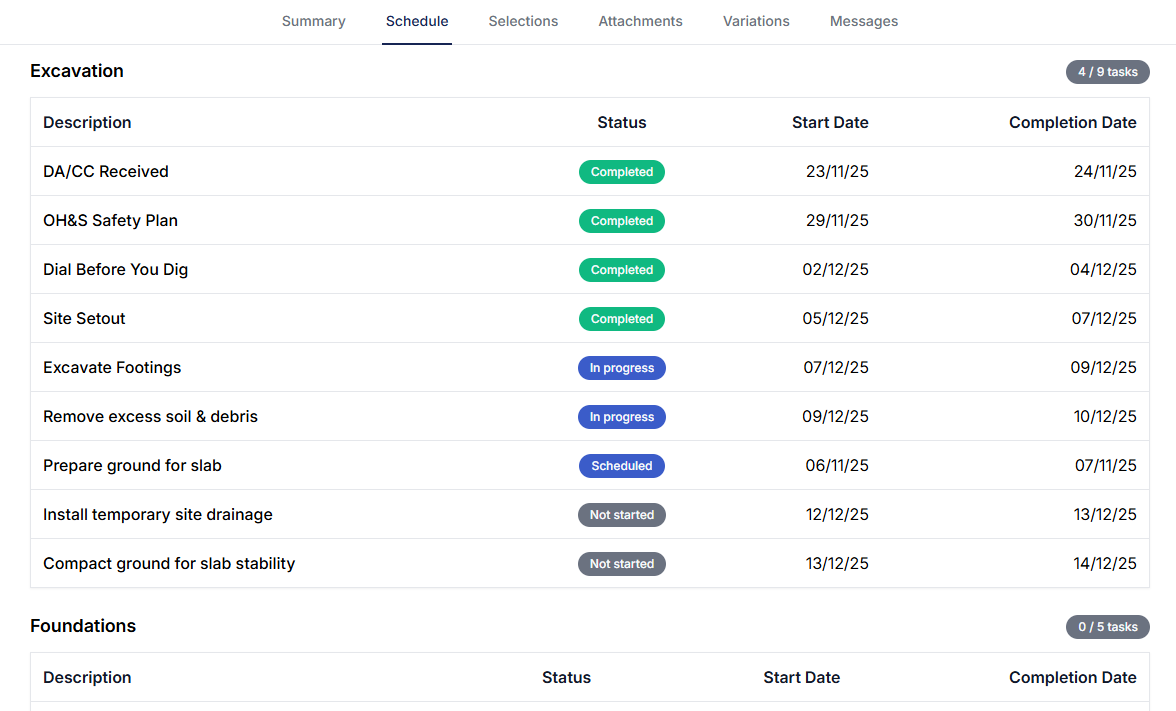Click Not started badge for temporary site drainage
Viewport: 1176px width, 711px height.
[x=621, y=515]
